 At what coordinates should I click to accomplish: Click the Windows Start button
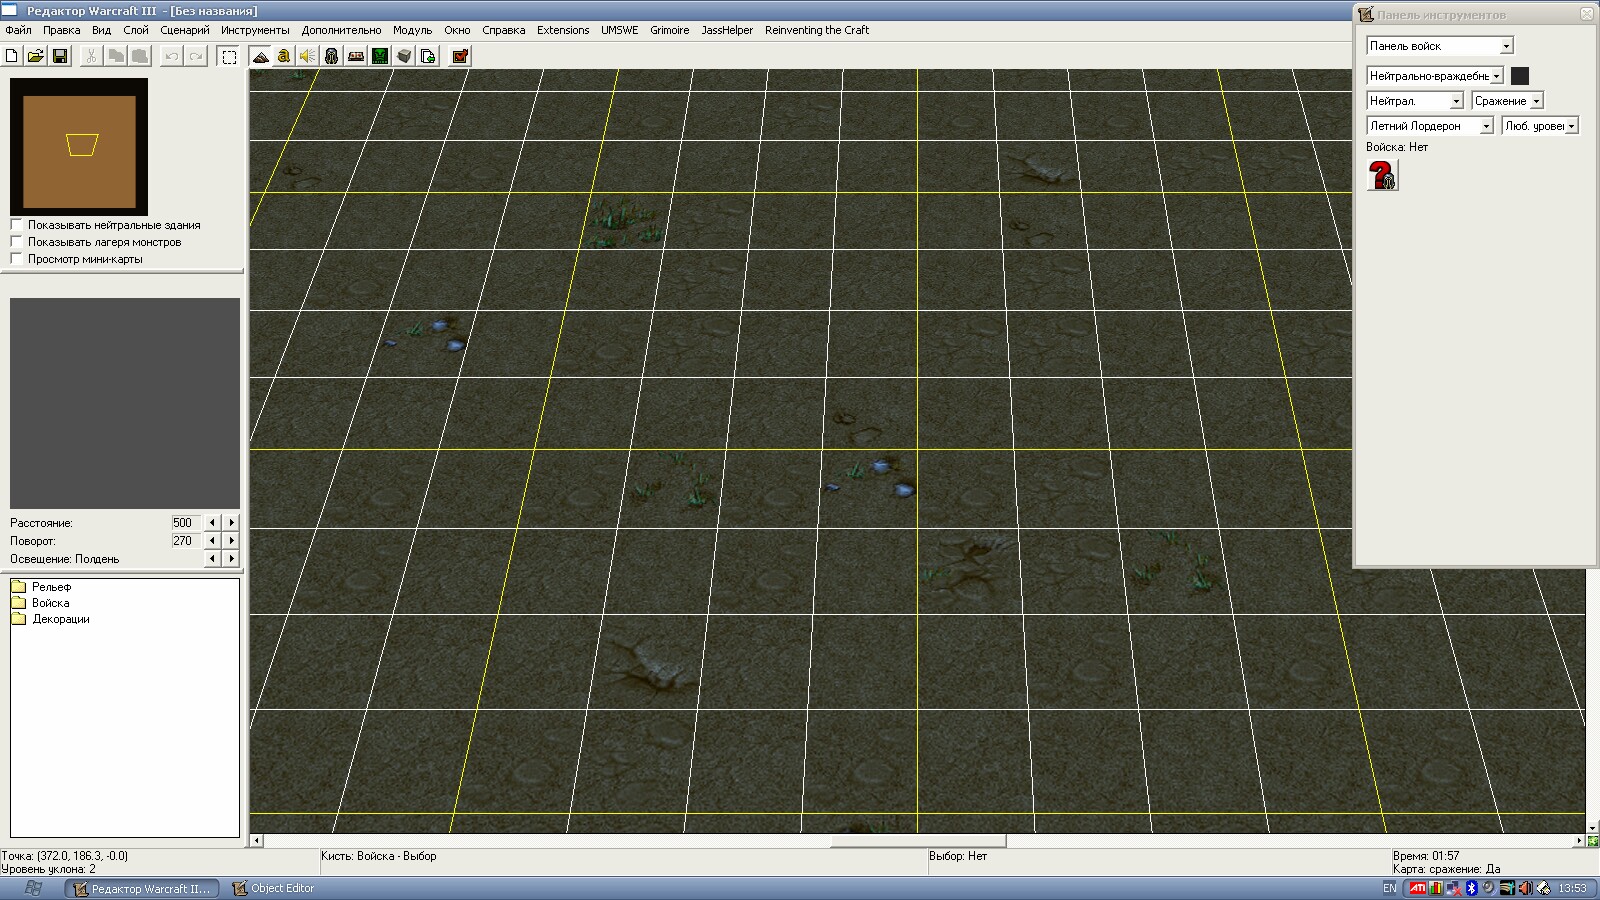point(32,888)
